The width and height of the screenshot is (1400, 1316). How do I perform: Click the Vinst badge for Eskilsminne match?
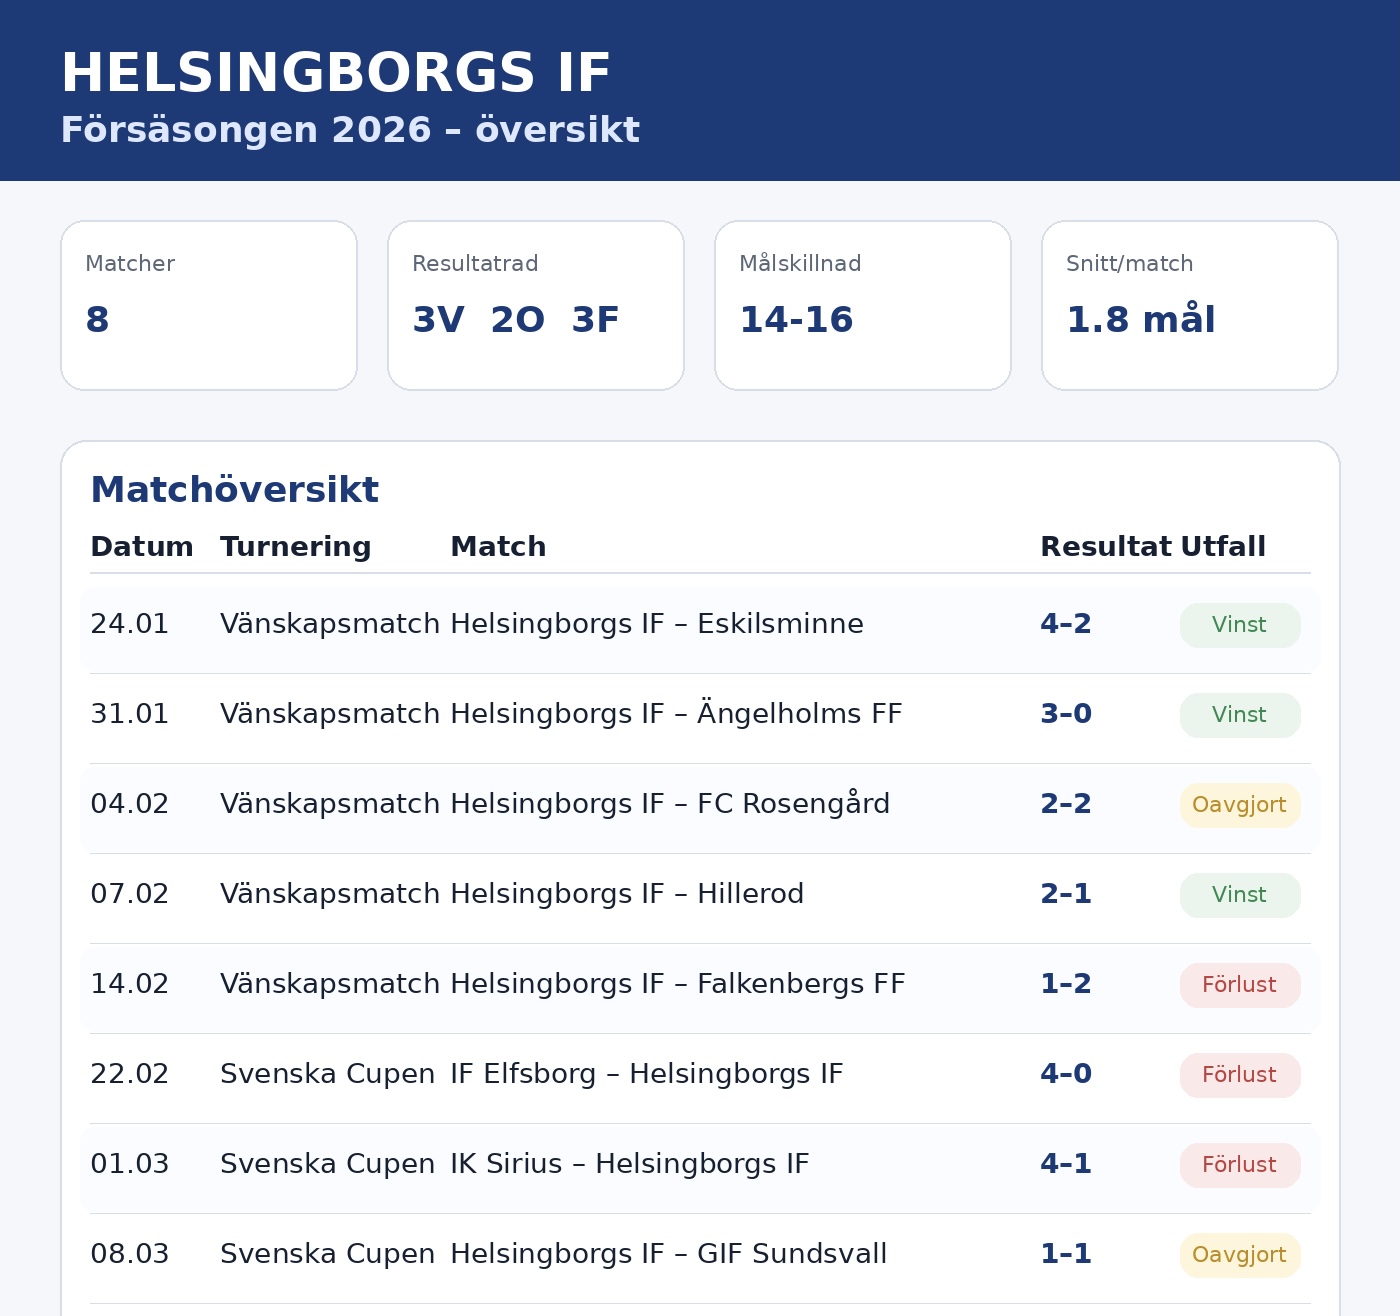pos(1240,625)
